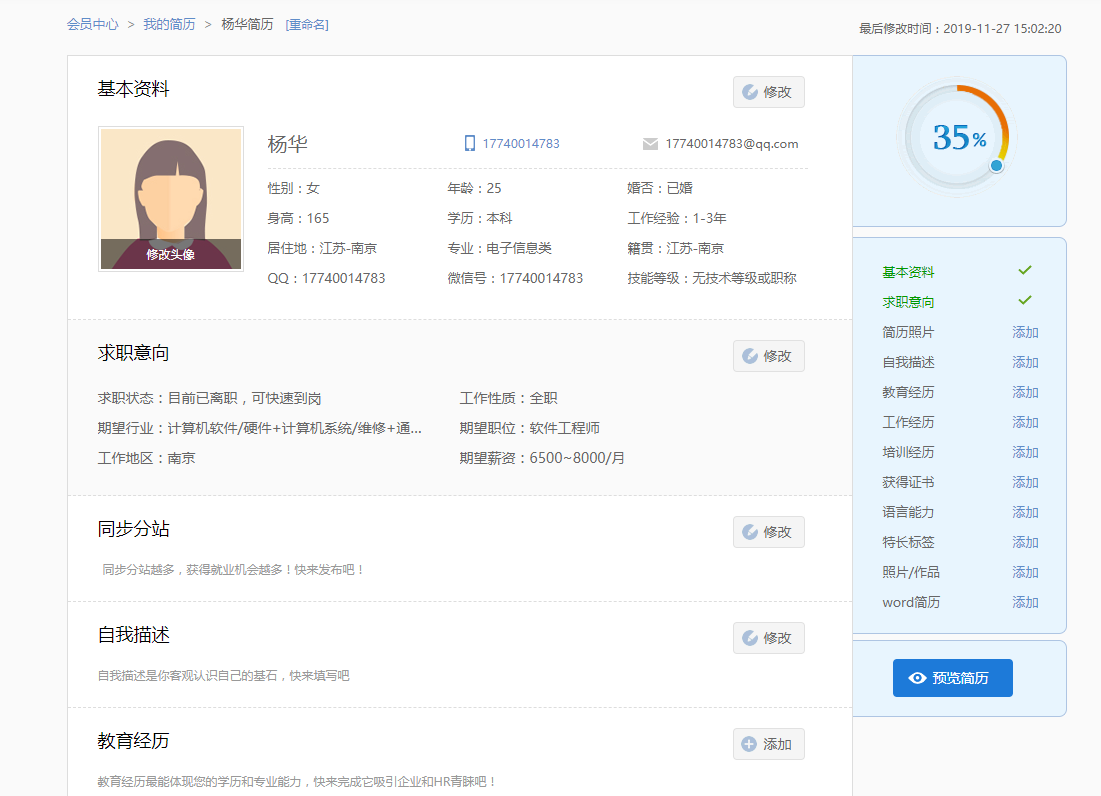The width and height of the screenshot is (1101, 796).
Task: Click the email envelope icon
Action: pos(650,144)
